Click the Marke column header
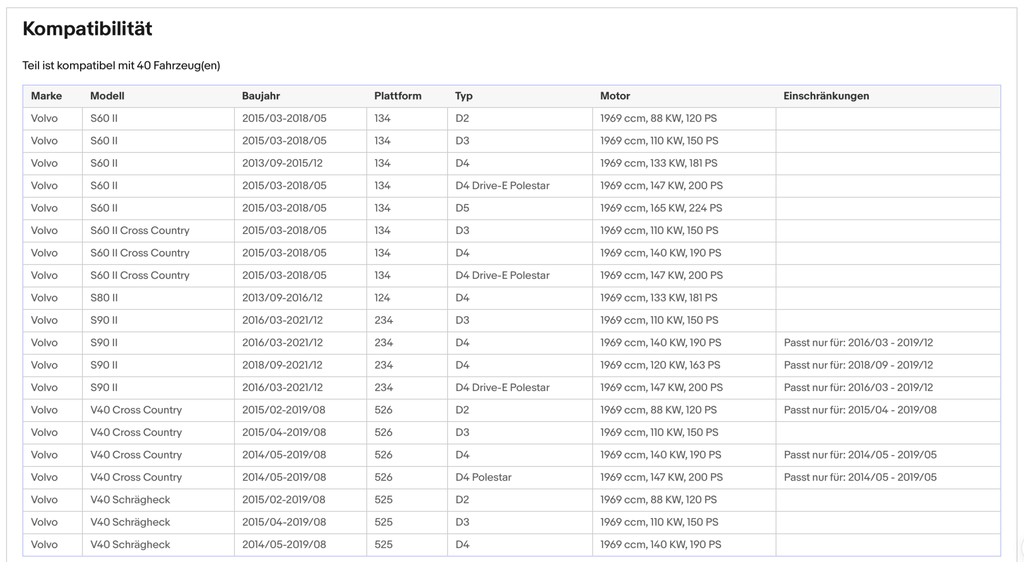This screenshot has height=562, width=1024. point(46,96)
